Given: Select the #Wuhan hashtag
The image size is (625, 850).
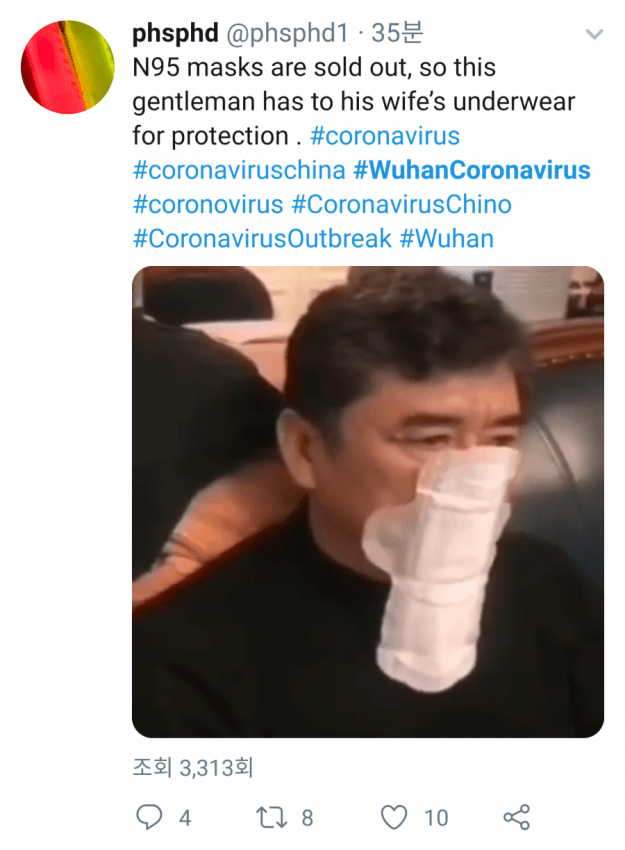Looking at the screenshot, I should tap(447, 239).
